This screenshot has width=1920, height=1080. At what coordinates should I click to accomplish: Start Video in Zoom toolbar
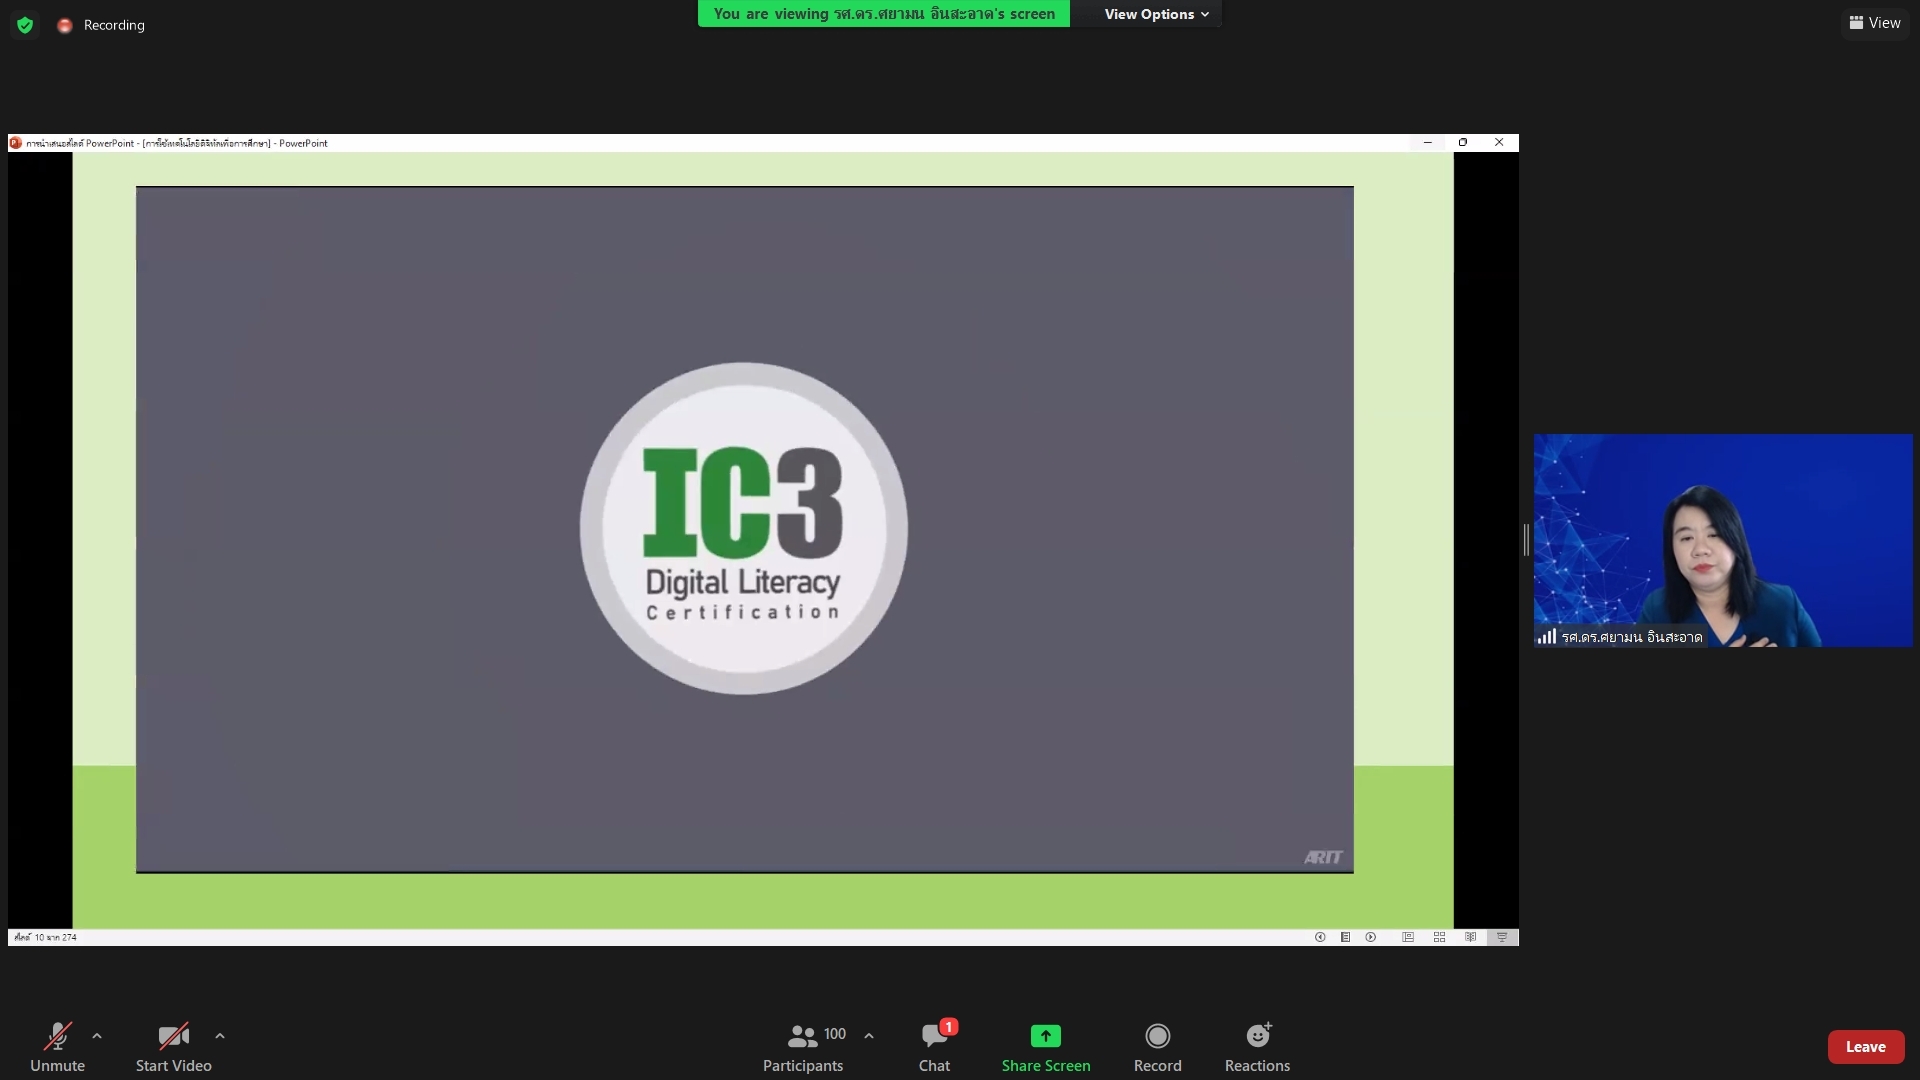[x=173, y=1046]
